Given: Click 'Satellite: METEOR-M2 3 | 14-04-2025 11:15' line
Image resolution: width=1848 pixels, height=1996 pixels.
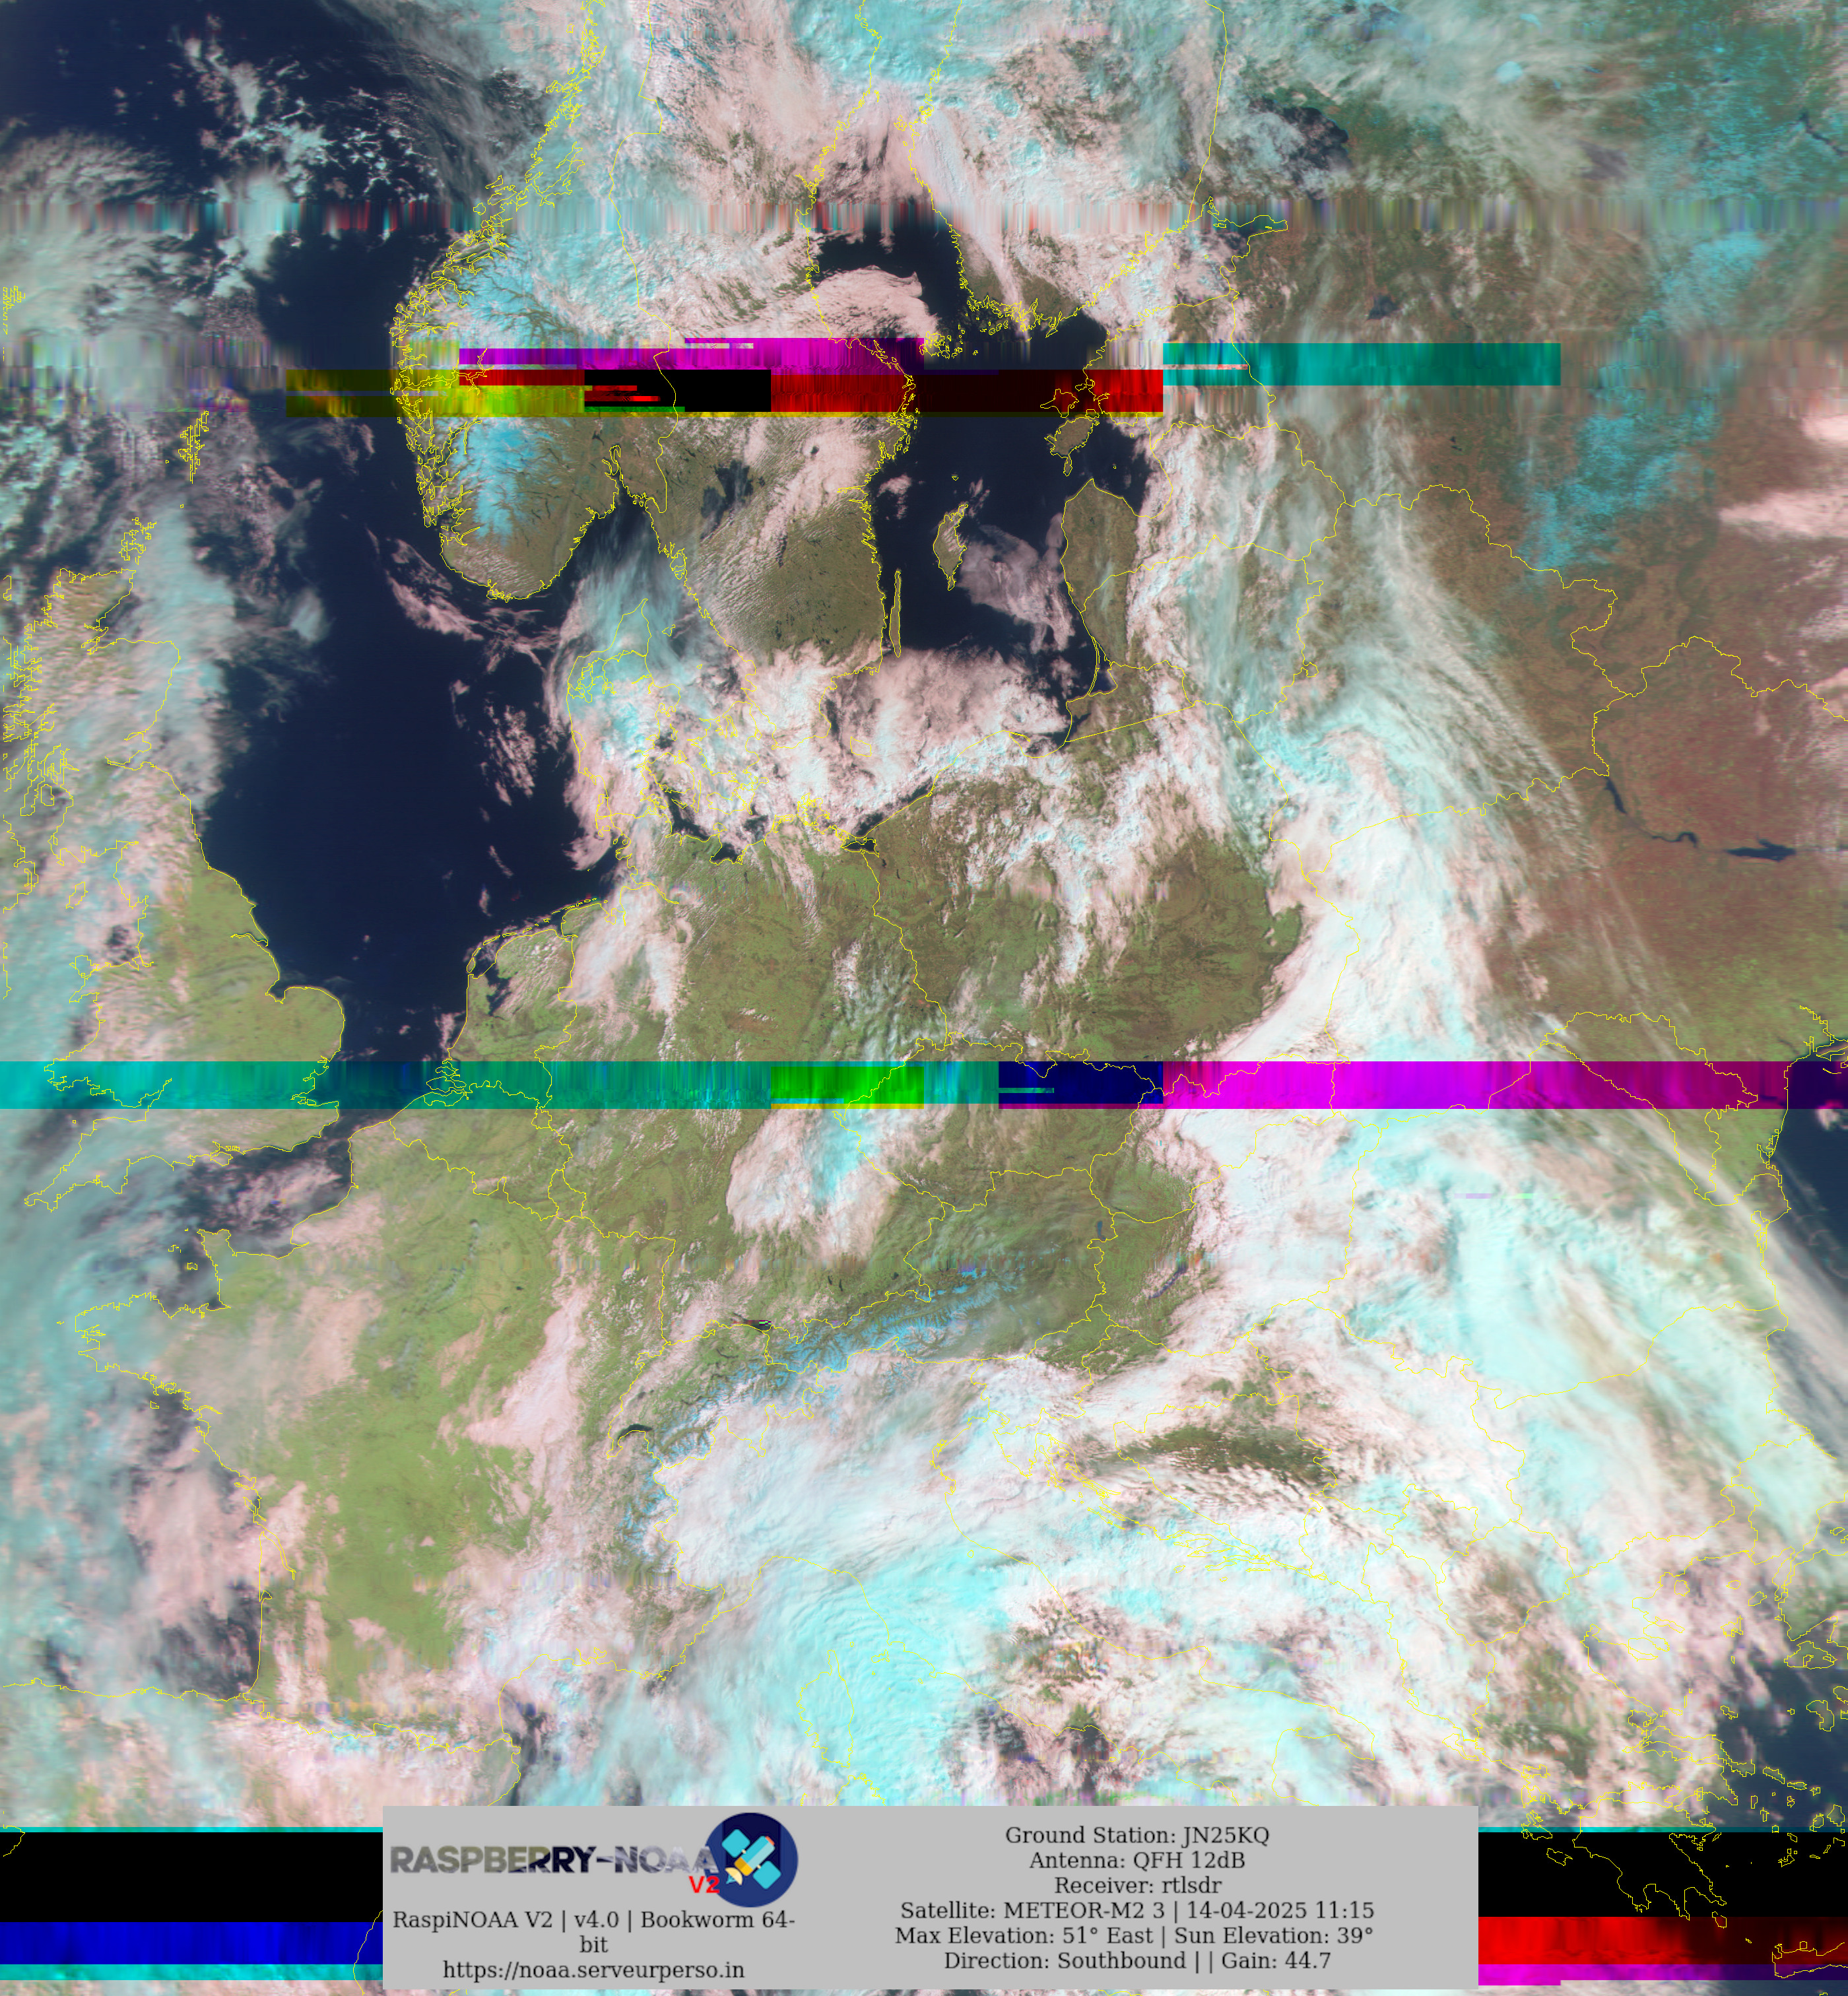Looking at the screenshot, I should pos(1137,1910).
